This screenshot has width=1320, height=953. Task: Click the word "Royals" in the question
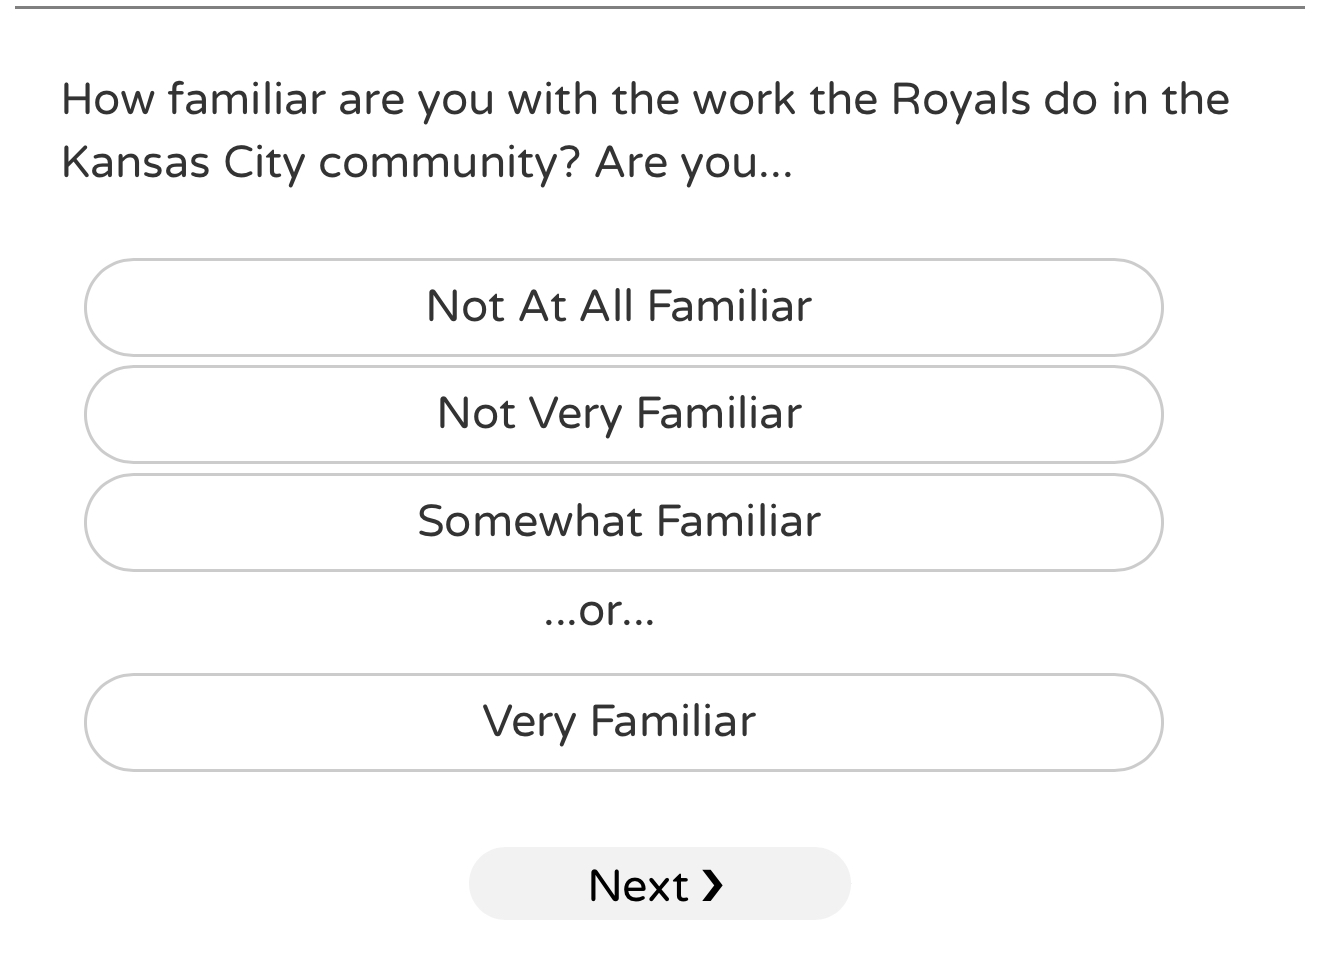[960, 99]
